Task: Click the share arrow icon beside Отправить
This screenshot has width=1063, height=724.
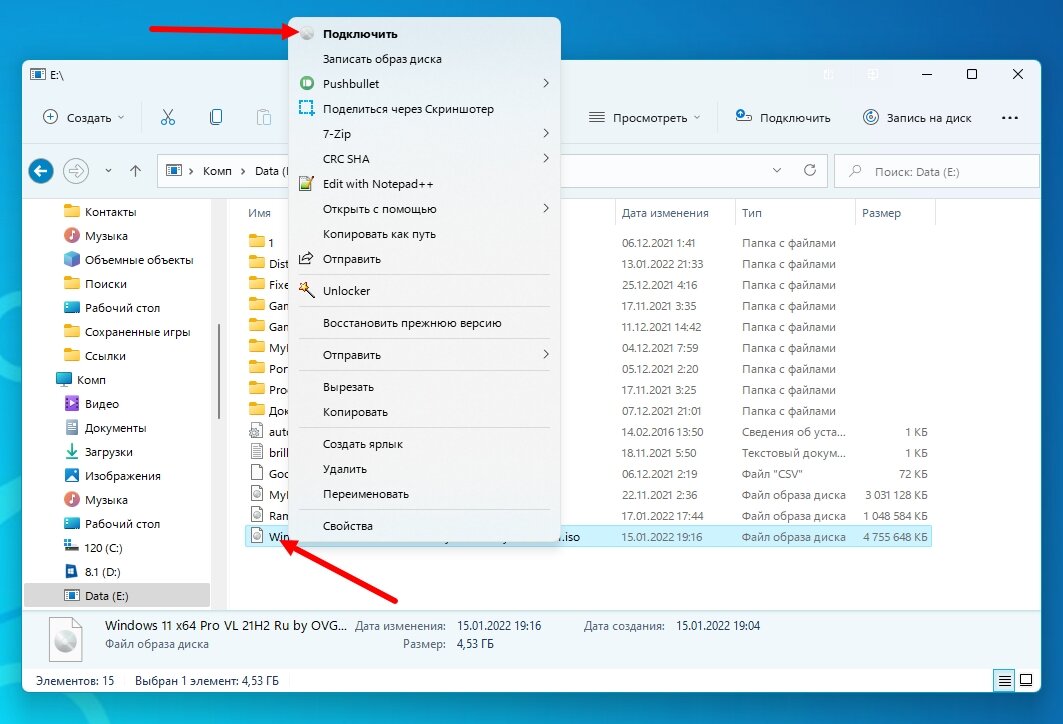Action: point(306,258)
